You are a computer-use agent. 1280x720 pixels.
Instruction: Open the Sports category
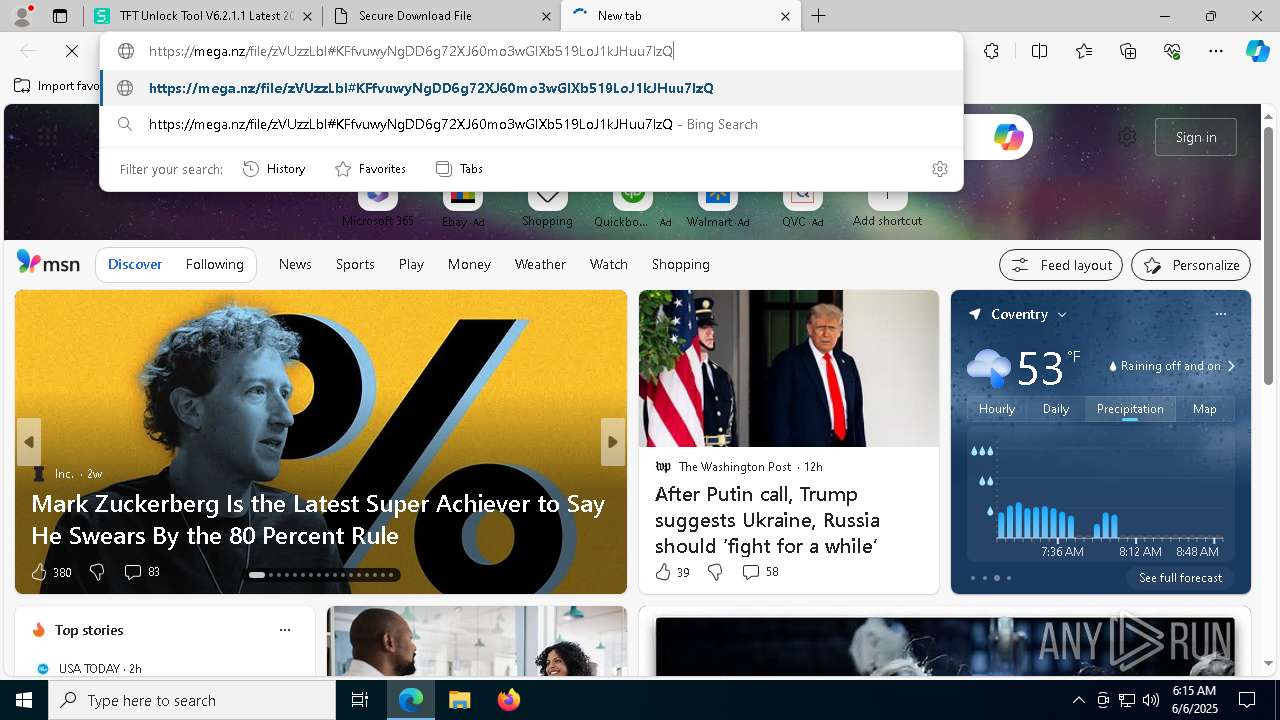(x=355, y=264)
